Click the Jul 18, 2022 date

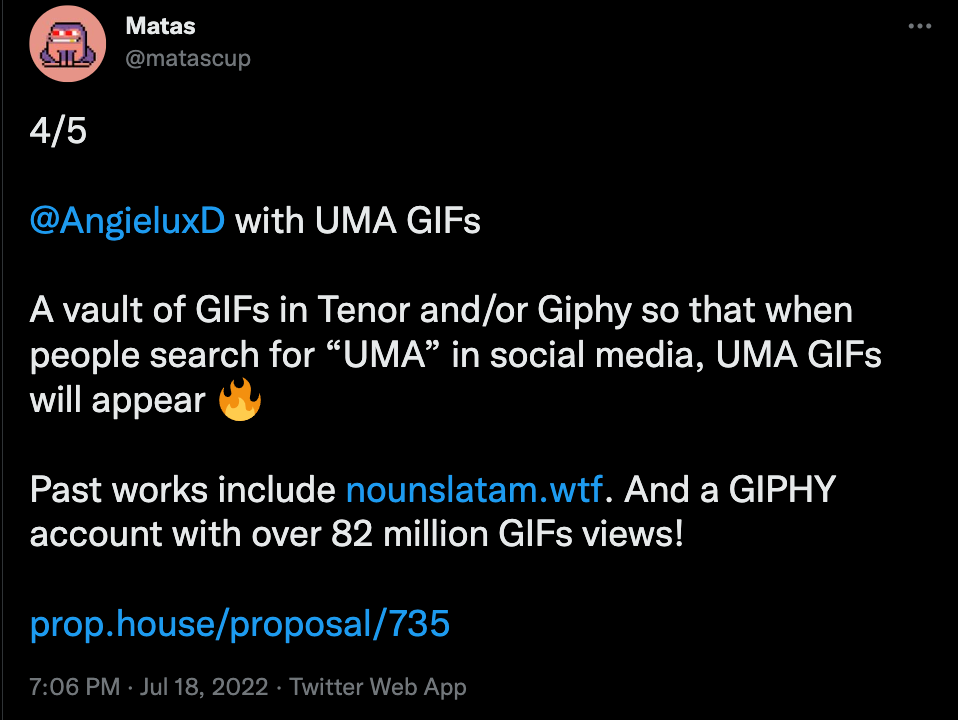[x=204, y=687]
